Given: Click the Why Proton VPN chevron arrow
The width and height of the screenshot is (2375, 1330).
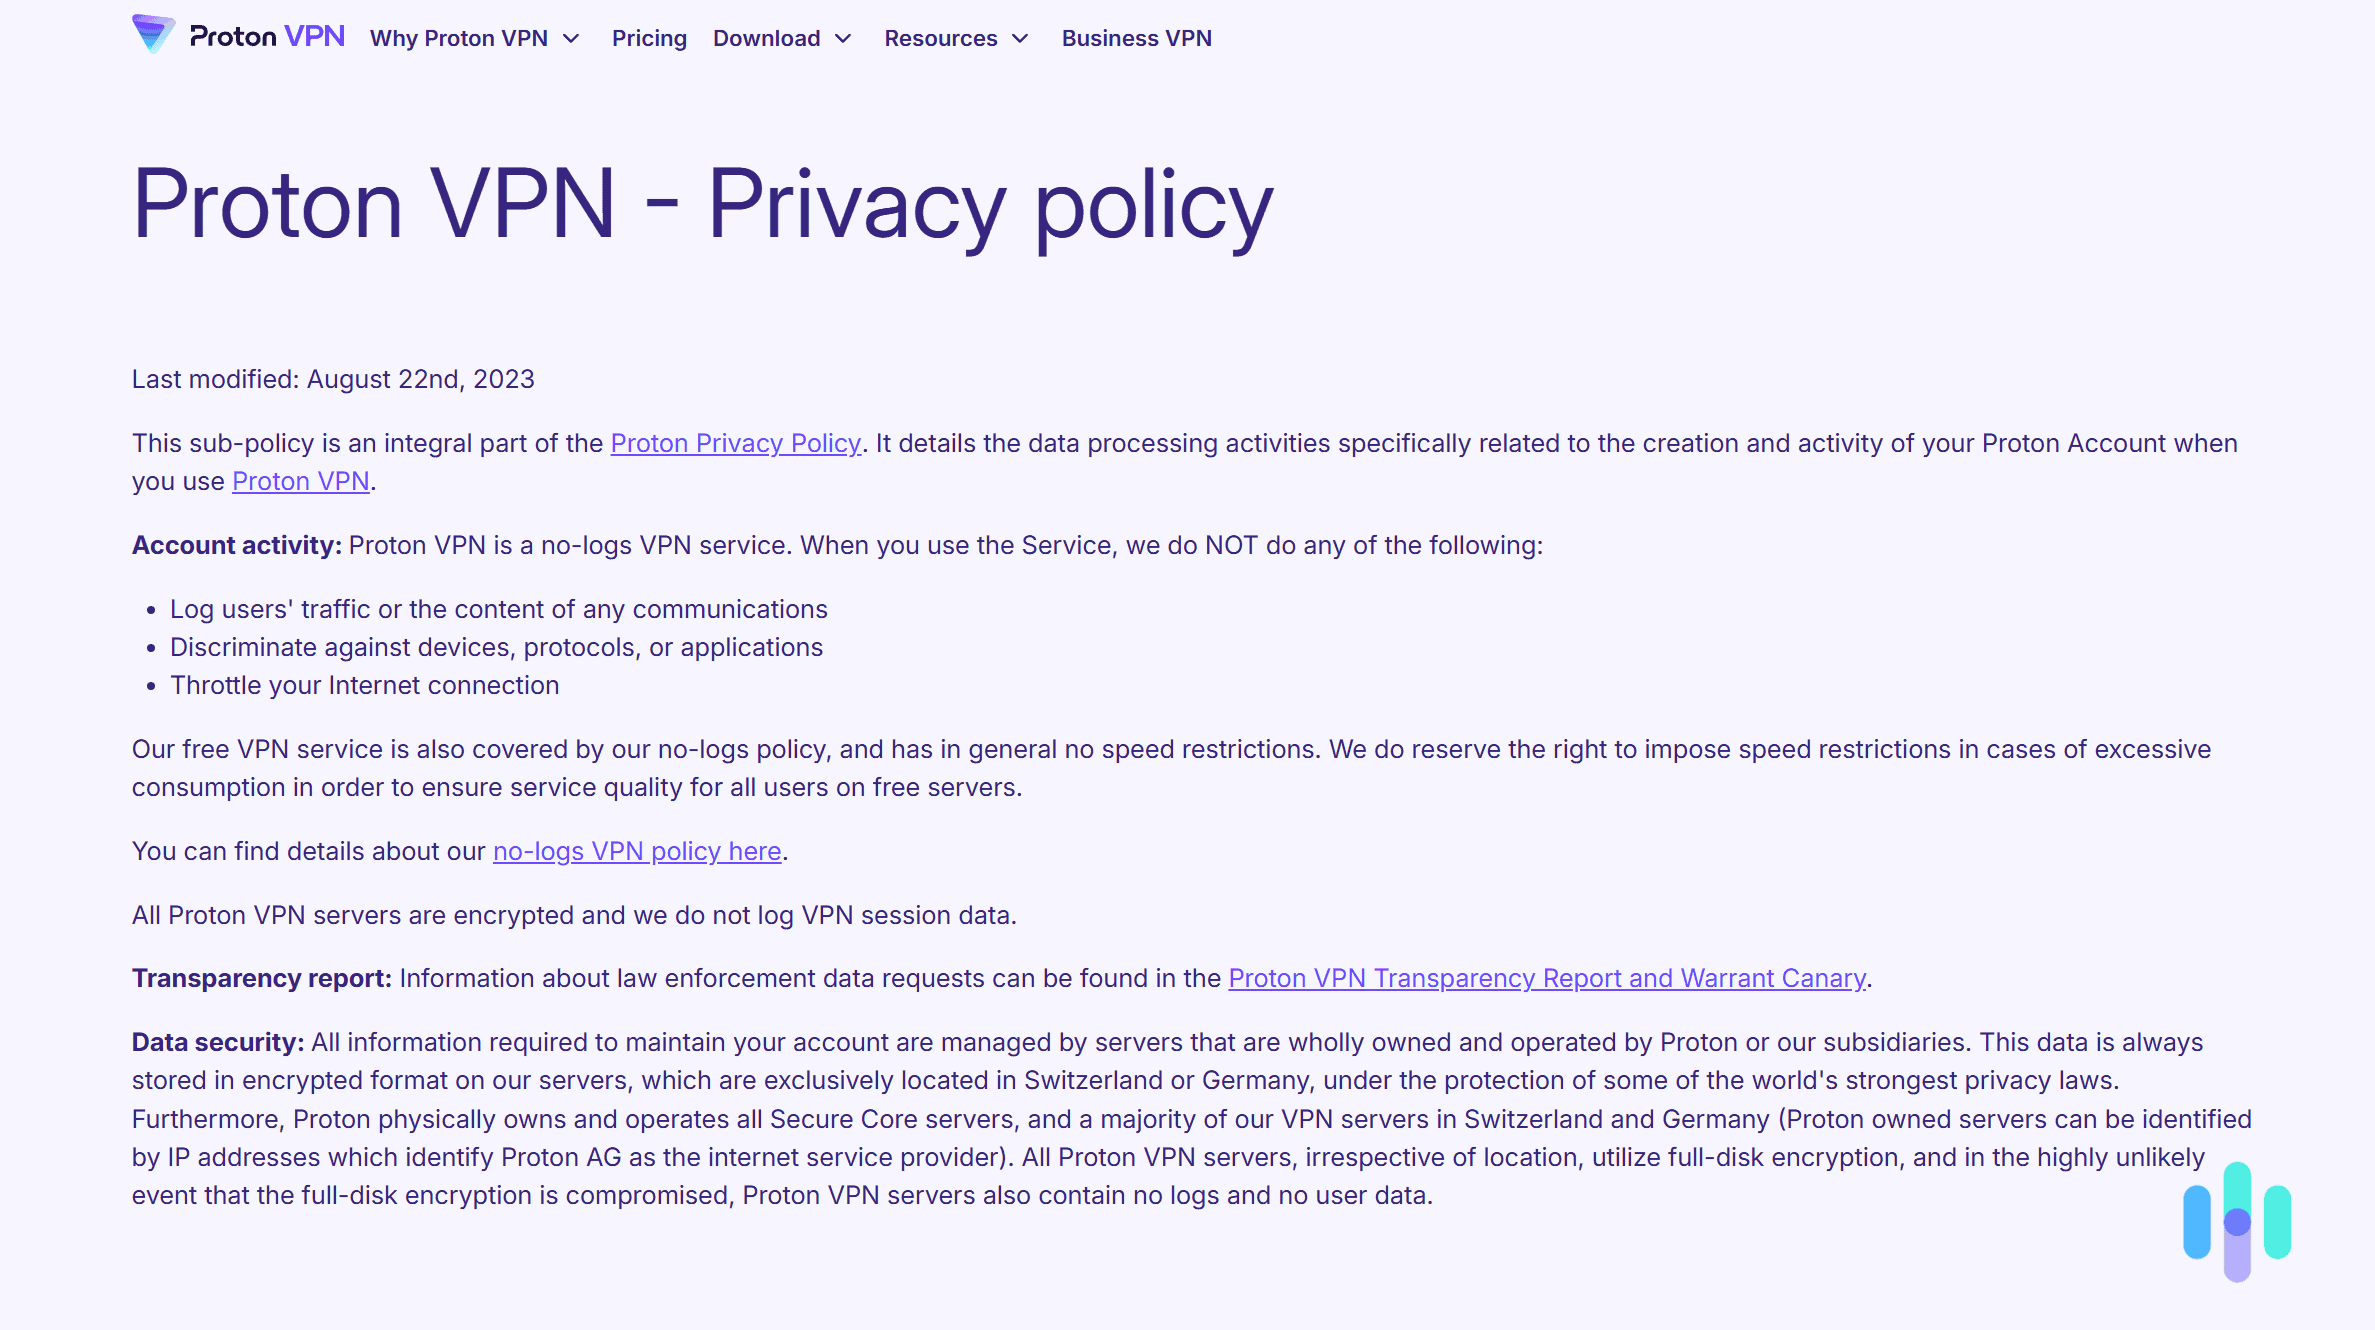Looking at the screenshot, I should (571, 38).
